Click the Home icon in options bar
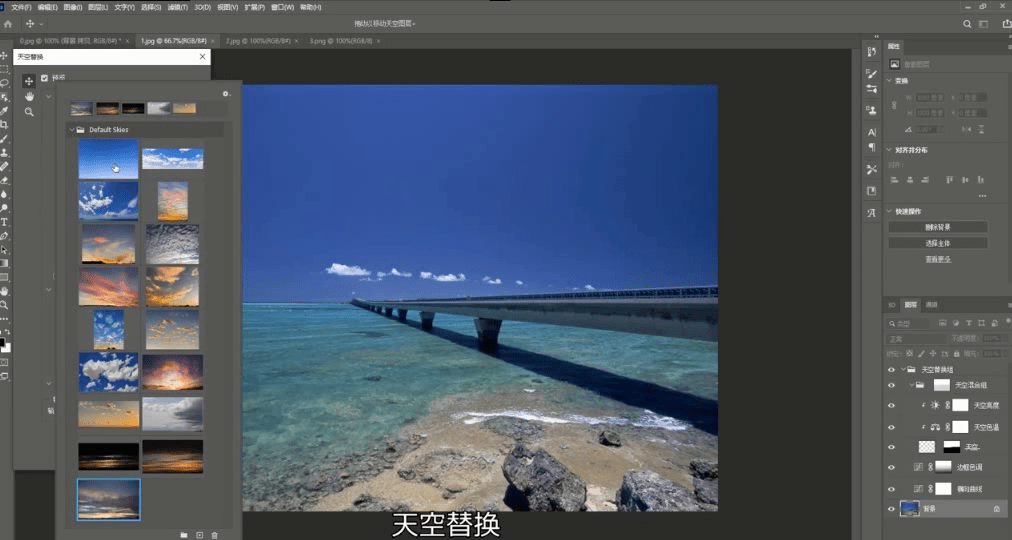1012x540 pixels. 8,24
